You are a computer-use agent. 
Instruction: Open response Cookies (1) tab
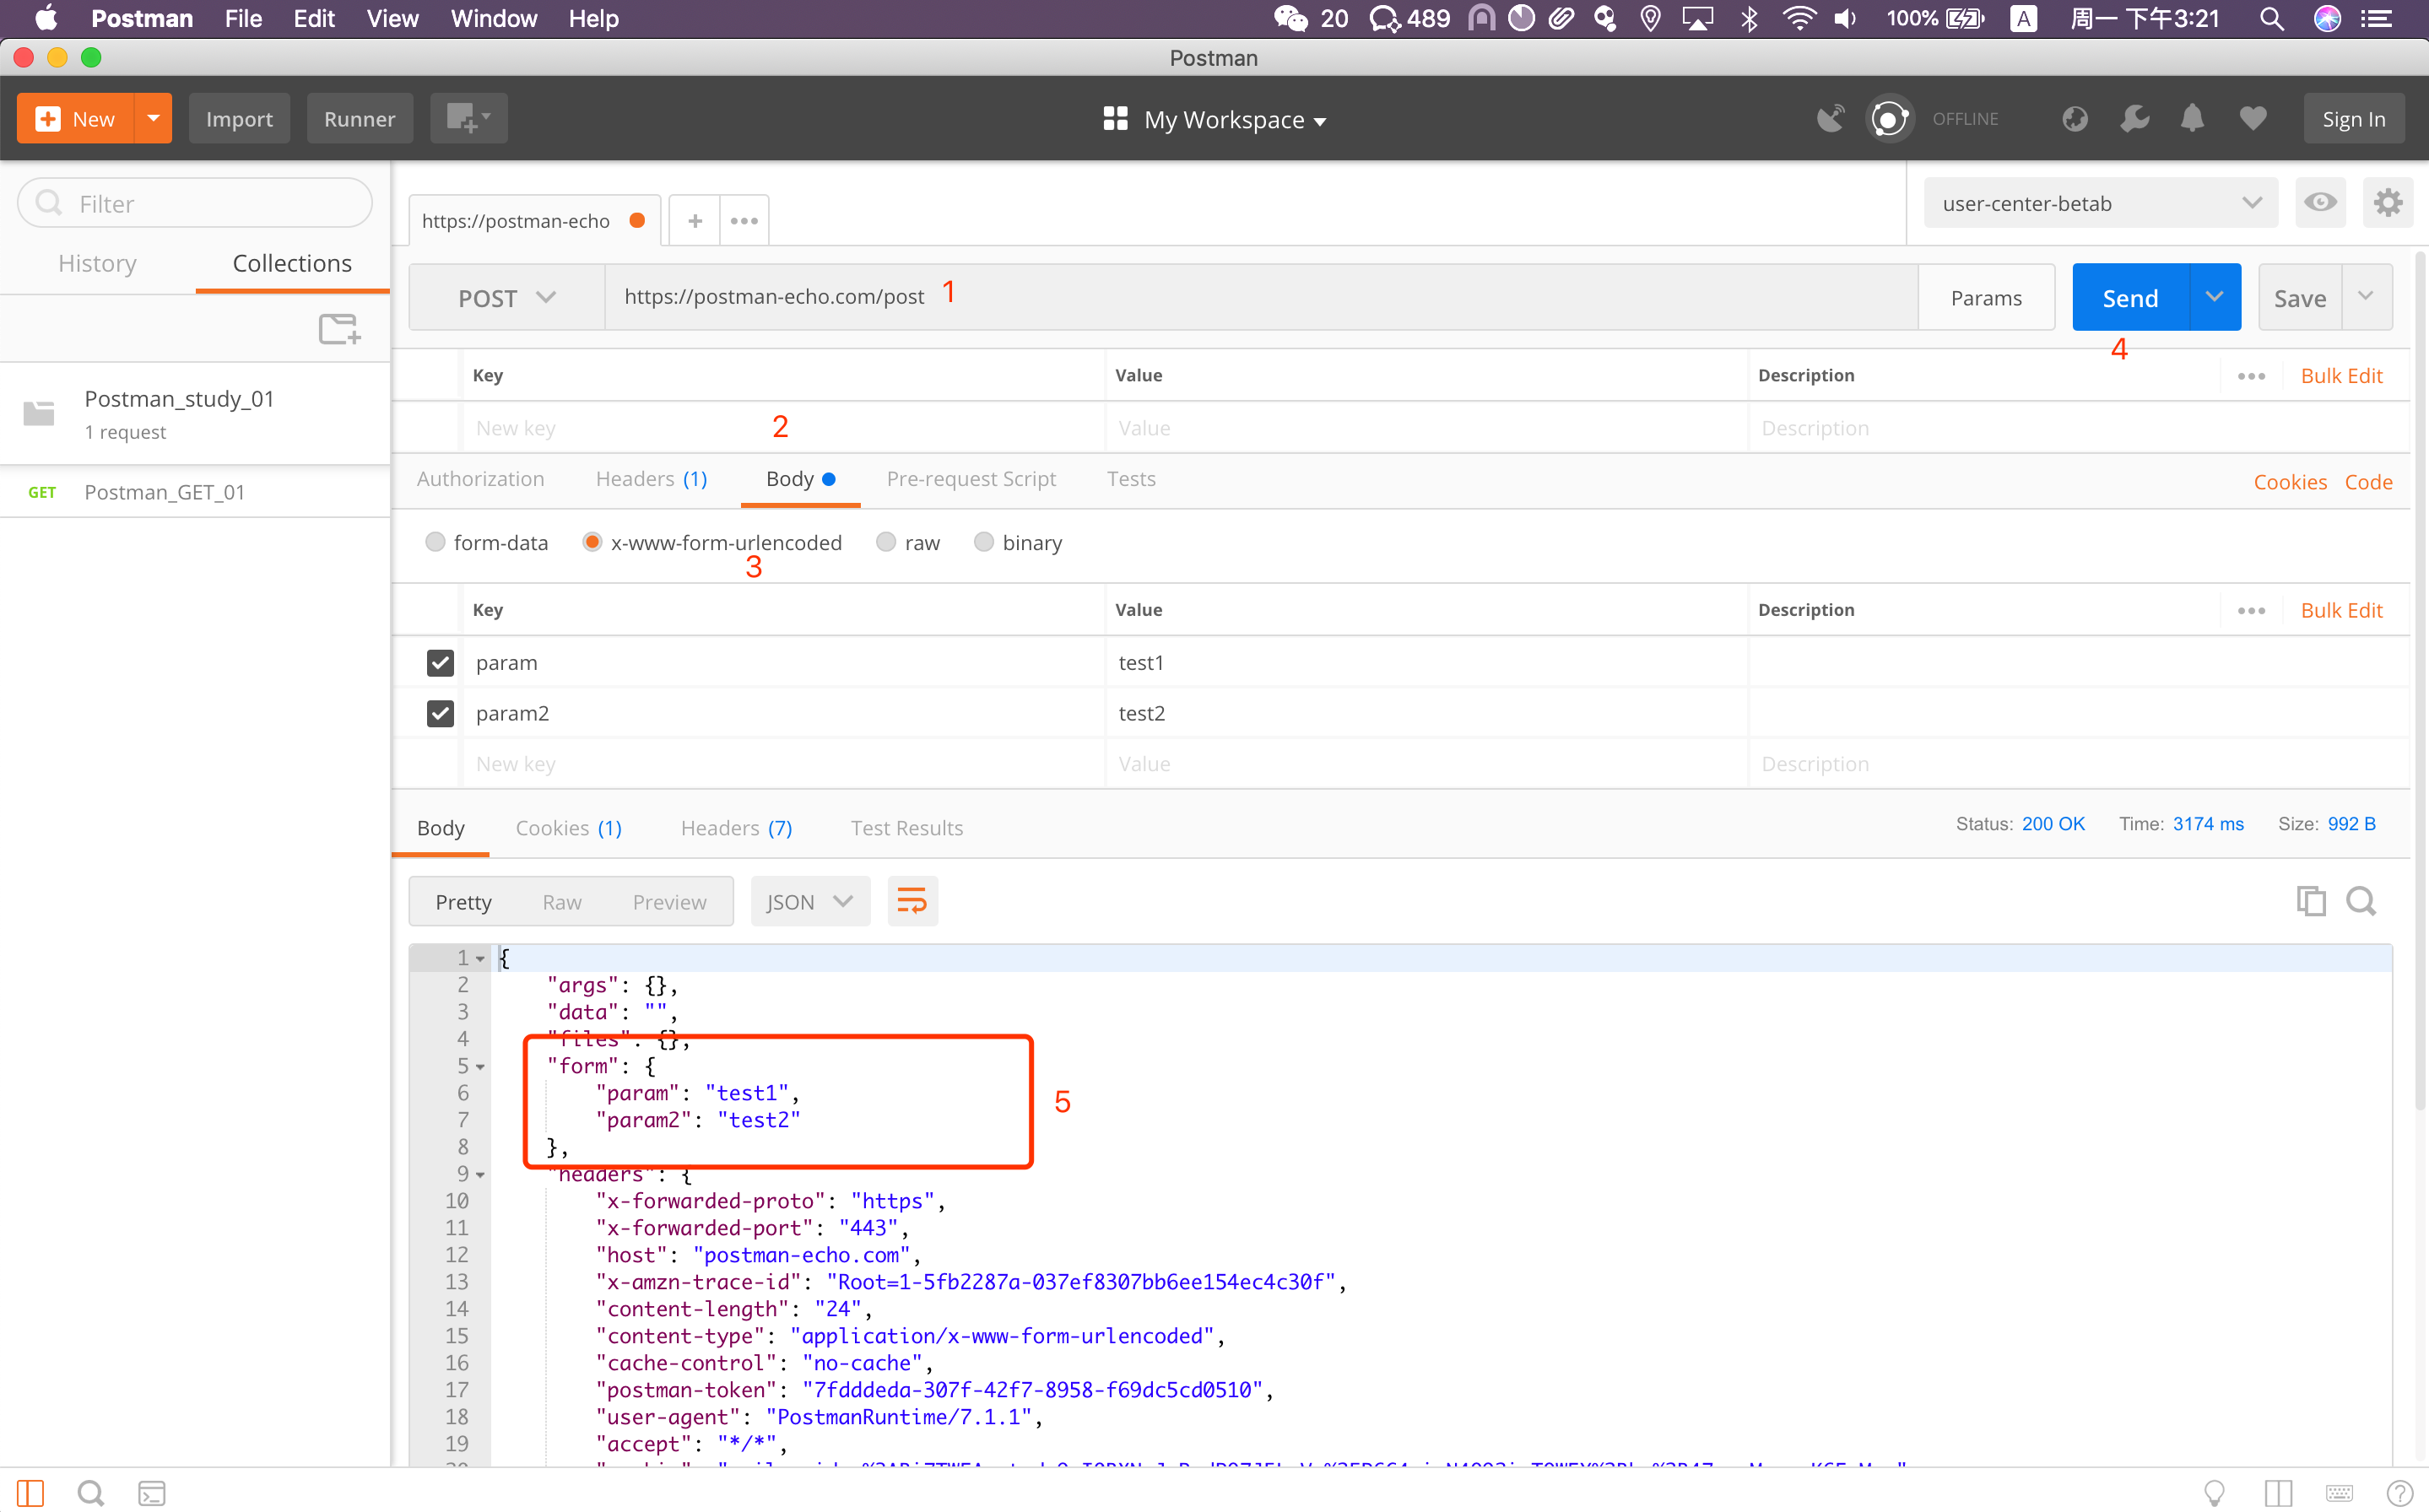click(568, 829)
